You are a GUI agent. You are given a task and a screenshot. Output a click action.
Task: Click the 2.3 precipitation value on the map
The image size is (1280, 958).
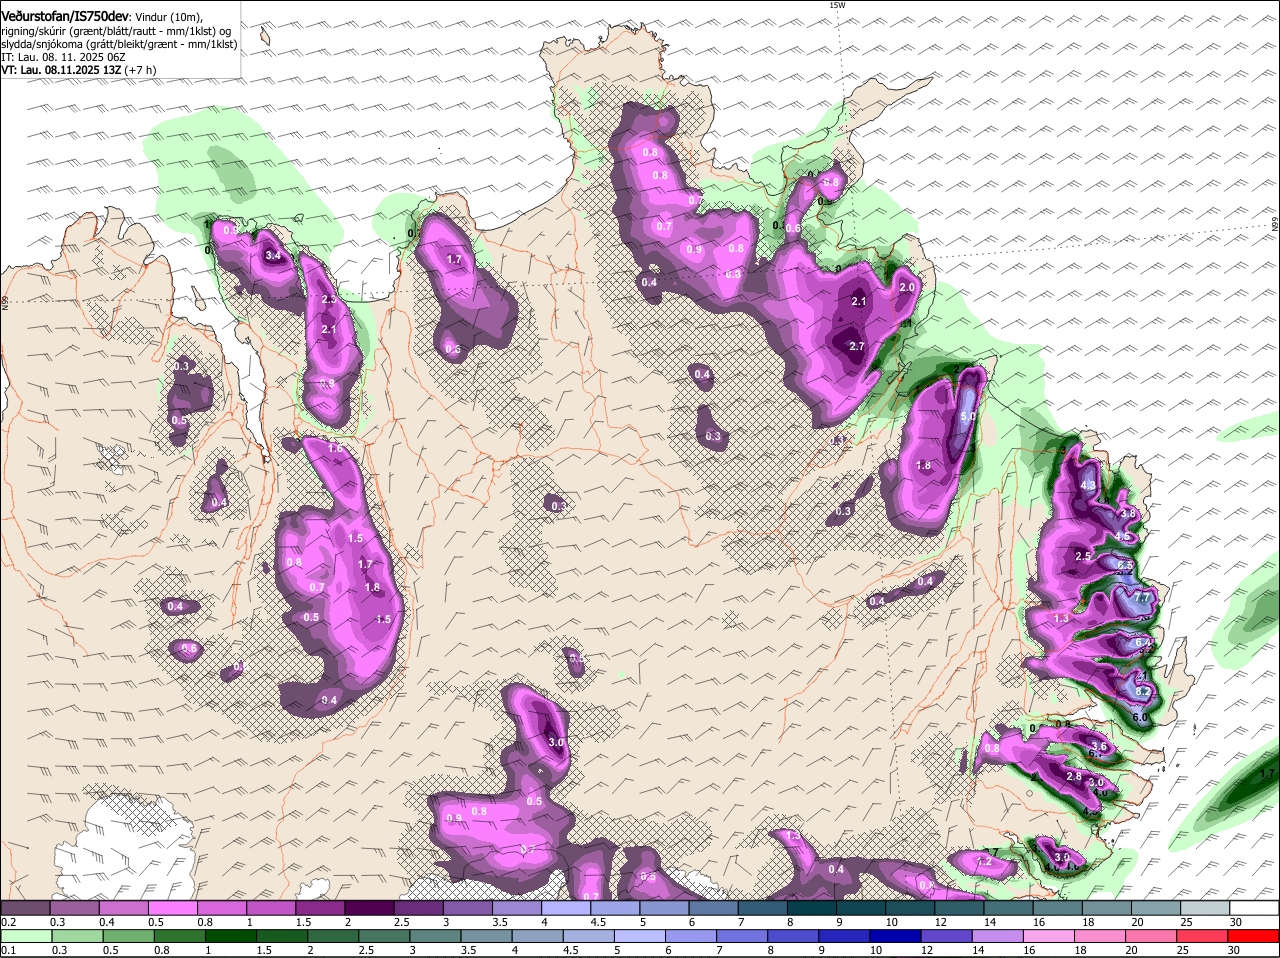328,300
